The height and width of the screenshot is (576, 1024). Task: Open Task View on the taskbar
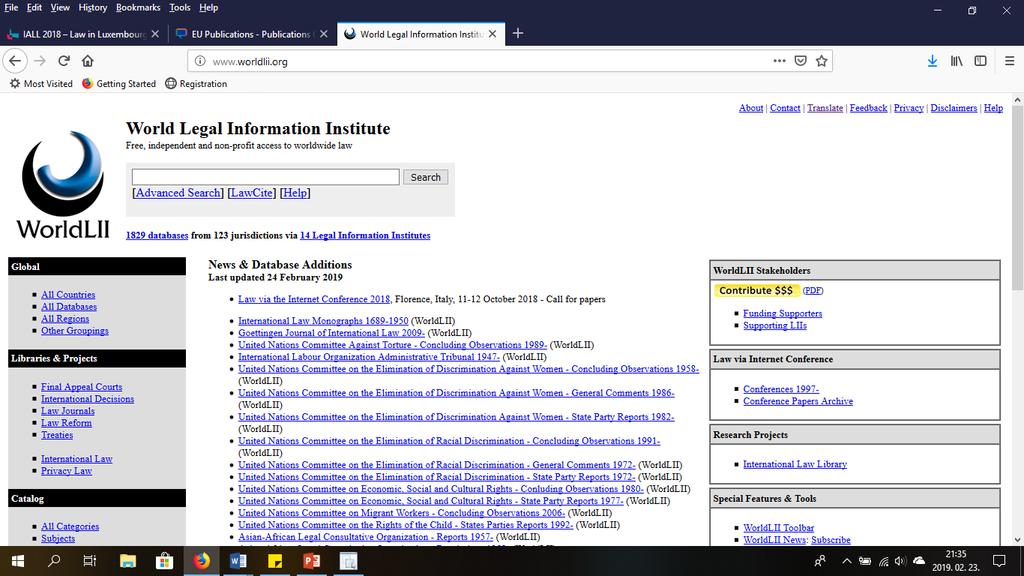coord(89,561)
